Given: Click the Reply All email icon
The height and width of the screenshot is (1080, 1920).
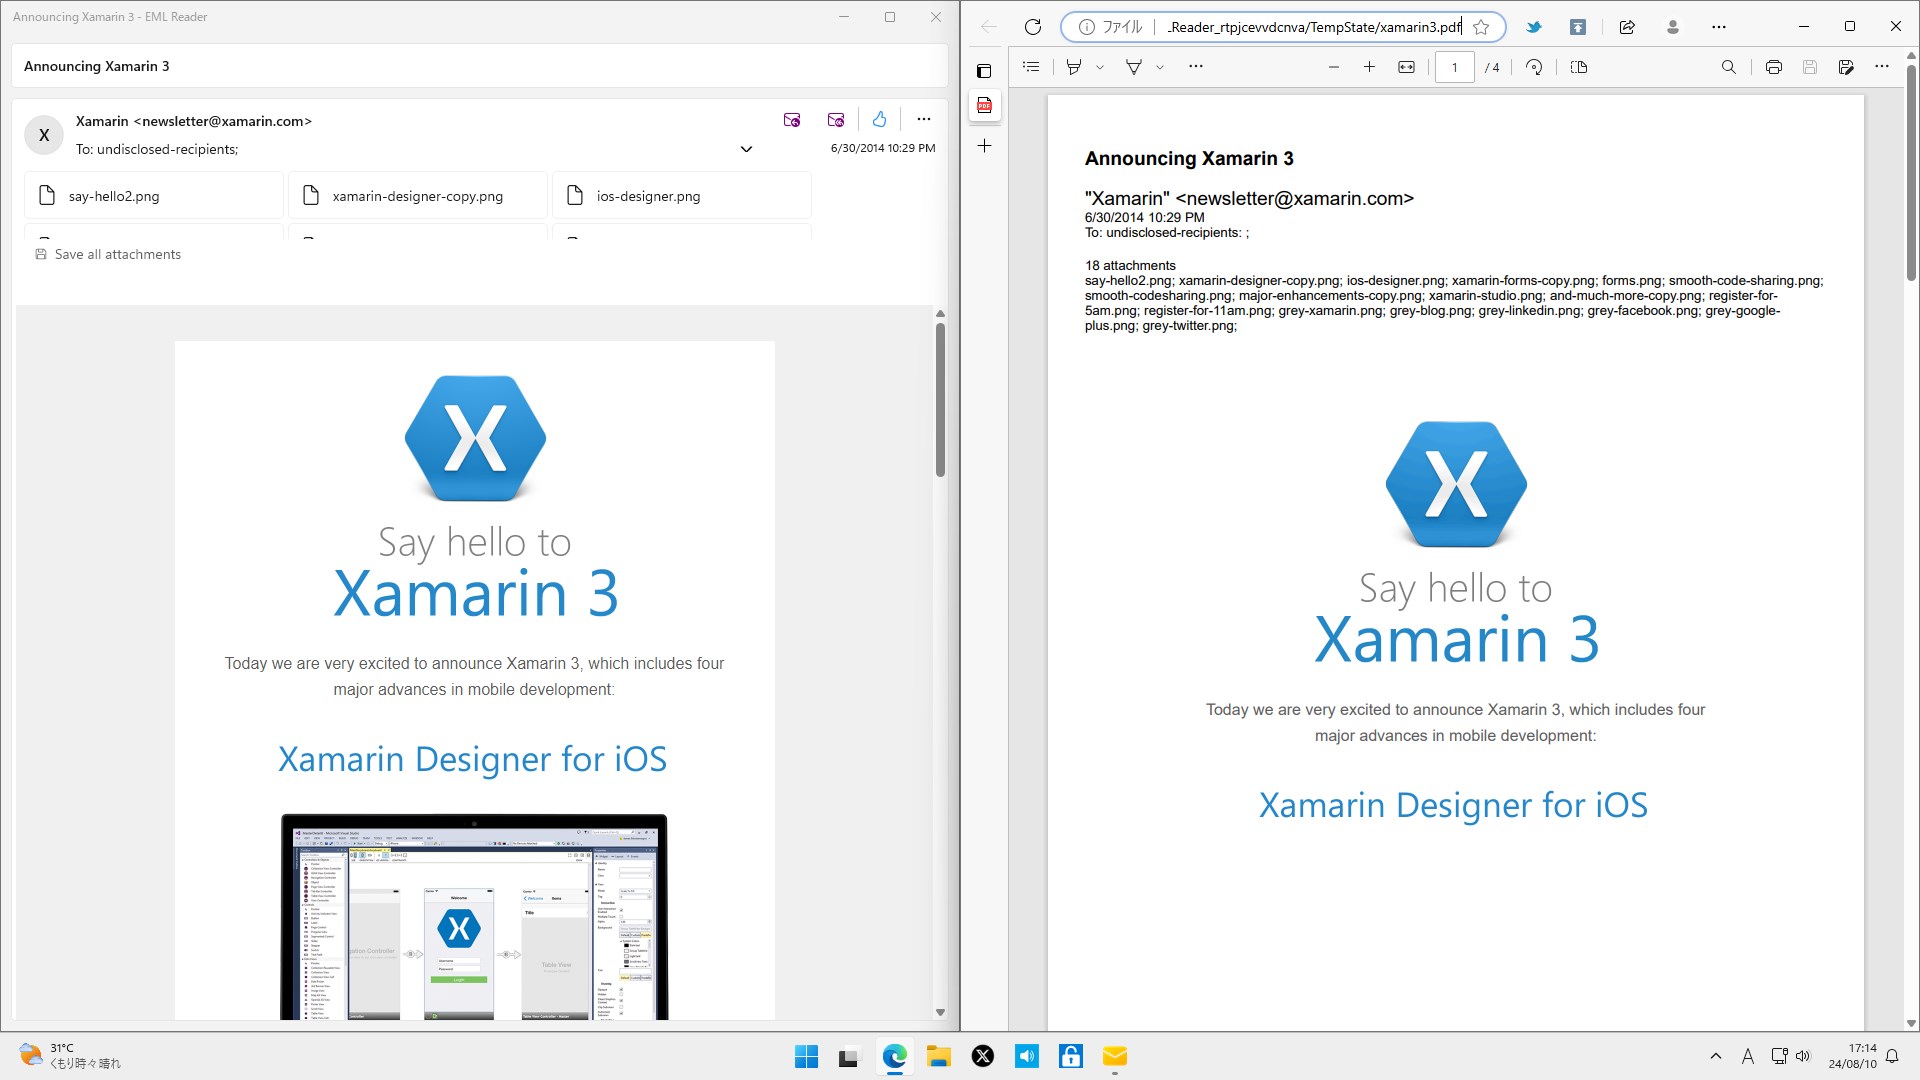Looking at the screenshot, I should pos(836,120).
